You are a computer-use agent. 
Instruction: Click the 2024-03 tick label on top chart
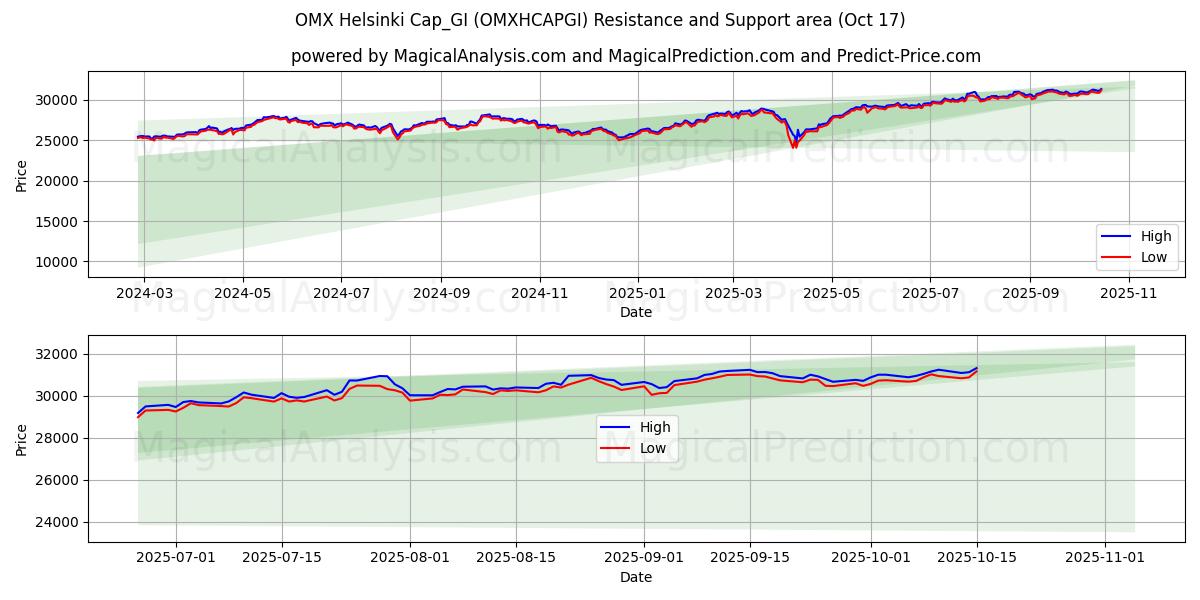pos(144,294)
